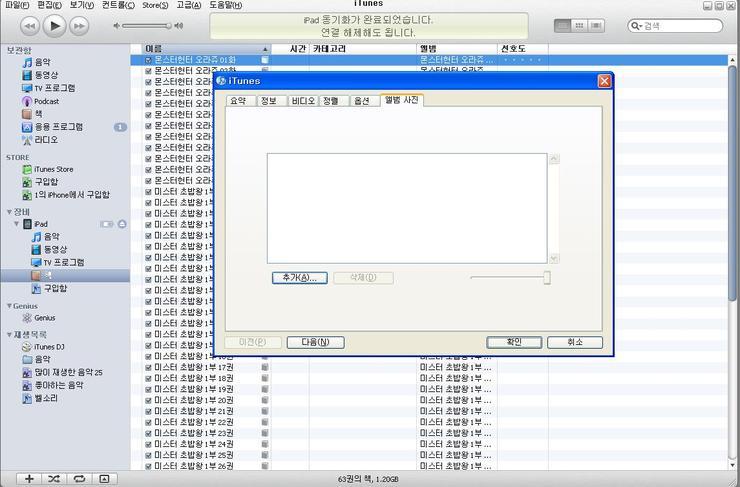Click the shuffle icon in the bottom bar
Screen dimensions: 740x487
[x=54, y=479]
